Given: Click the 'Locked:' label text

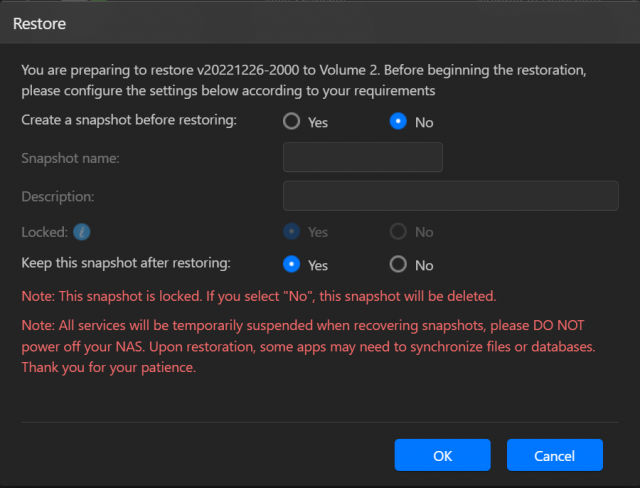Looking at the screenshot, I should [44, 232].
